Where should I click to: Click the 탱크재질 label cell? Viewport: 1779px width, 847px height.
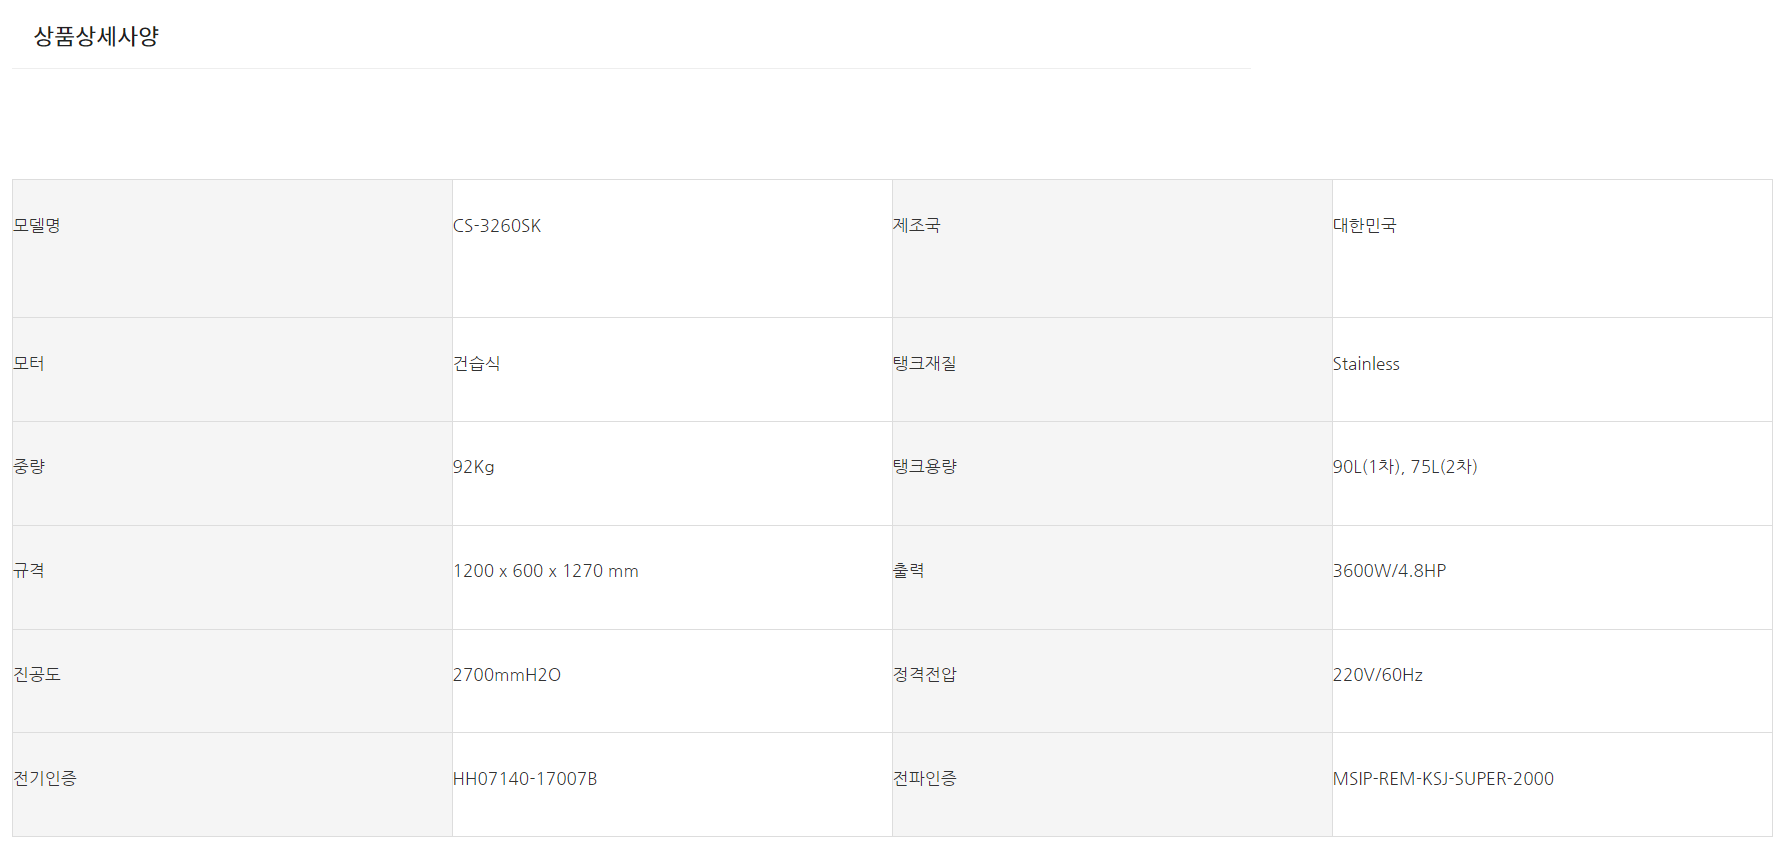tap(924, 364)
